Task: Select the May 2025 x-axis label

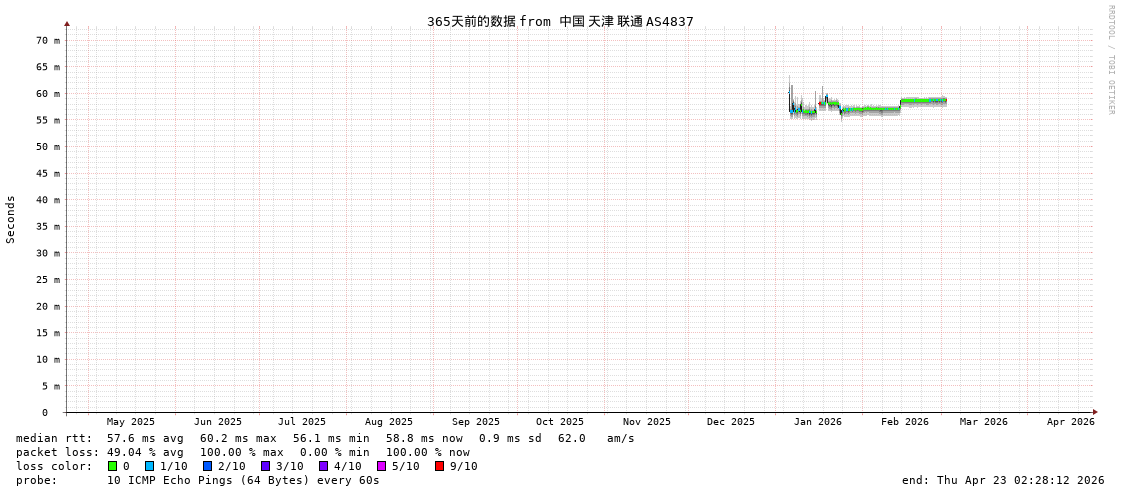Action: click(x=130, y=422)
